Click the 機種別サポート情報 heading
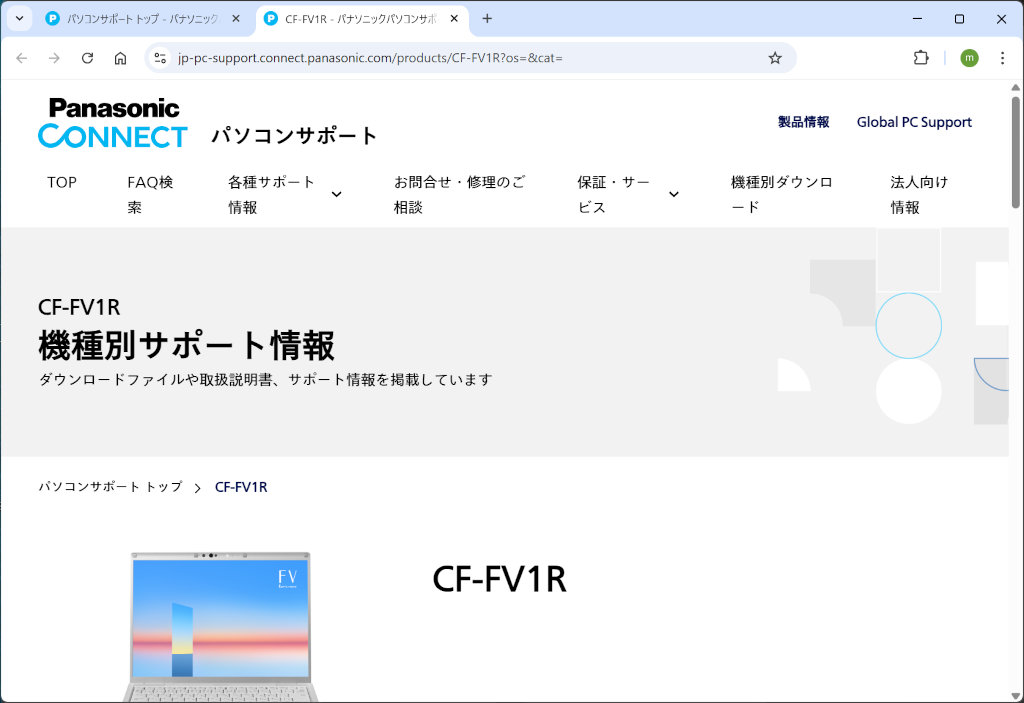 (186, 345)
